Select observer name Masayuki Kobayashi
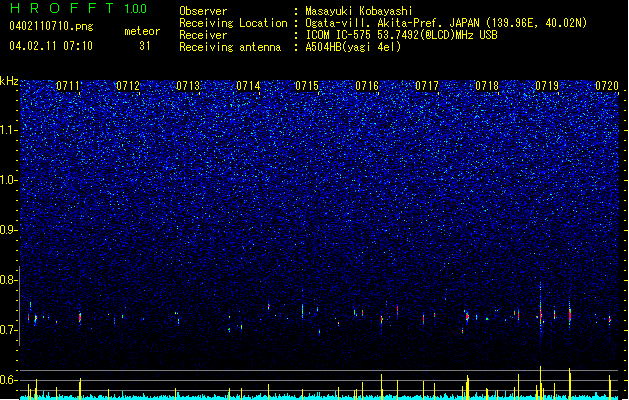This screenshot has width=629, height=400. click(359, 11)
